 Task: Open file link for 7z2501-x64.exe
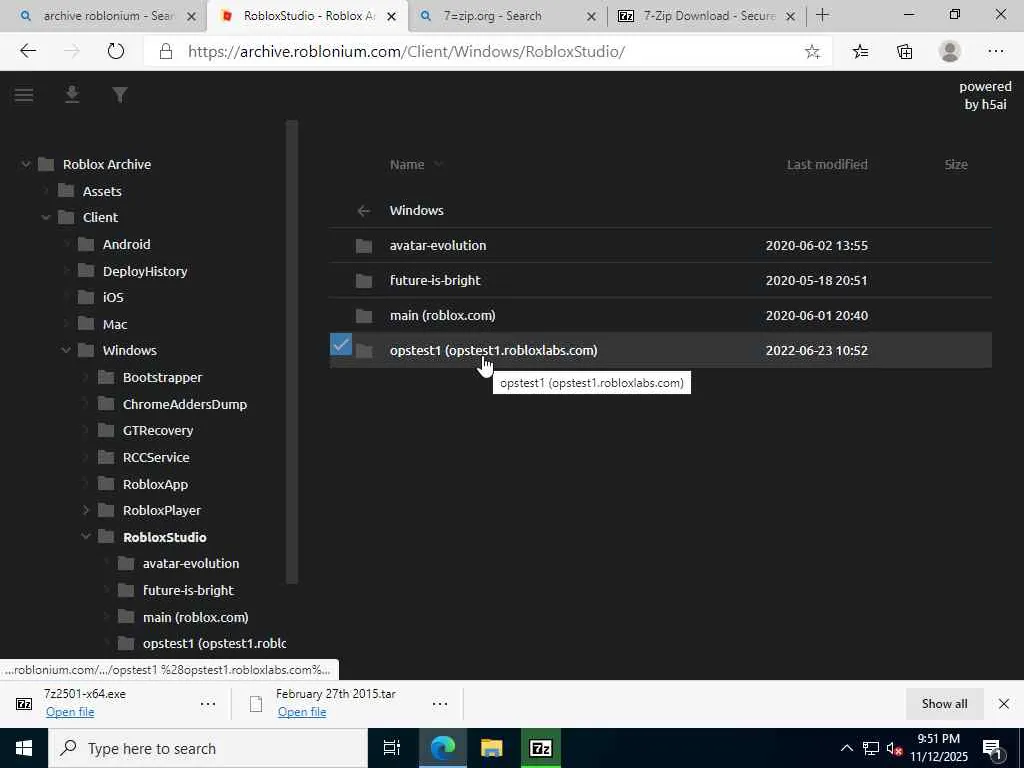70,712
